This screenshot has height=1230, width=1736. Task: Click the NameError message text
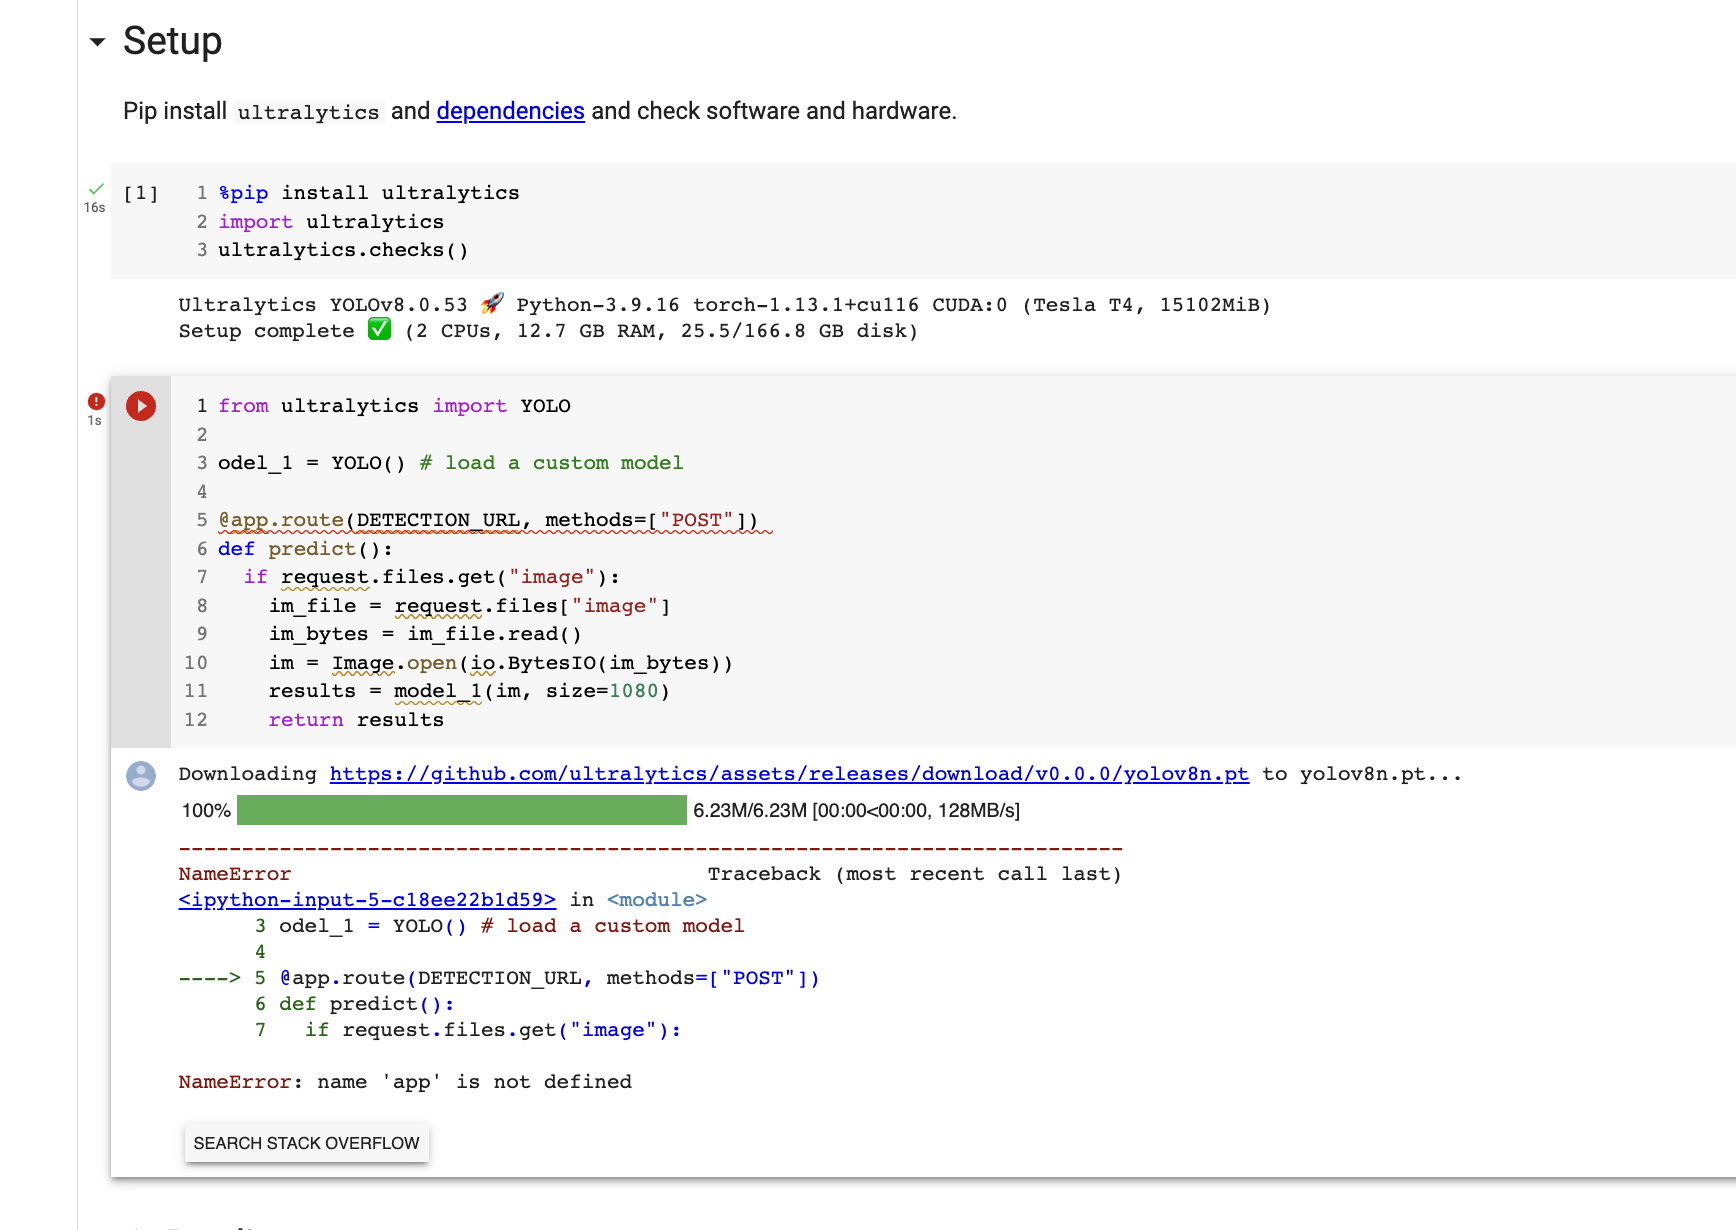pos(404,1081)
